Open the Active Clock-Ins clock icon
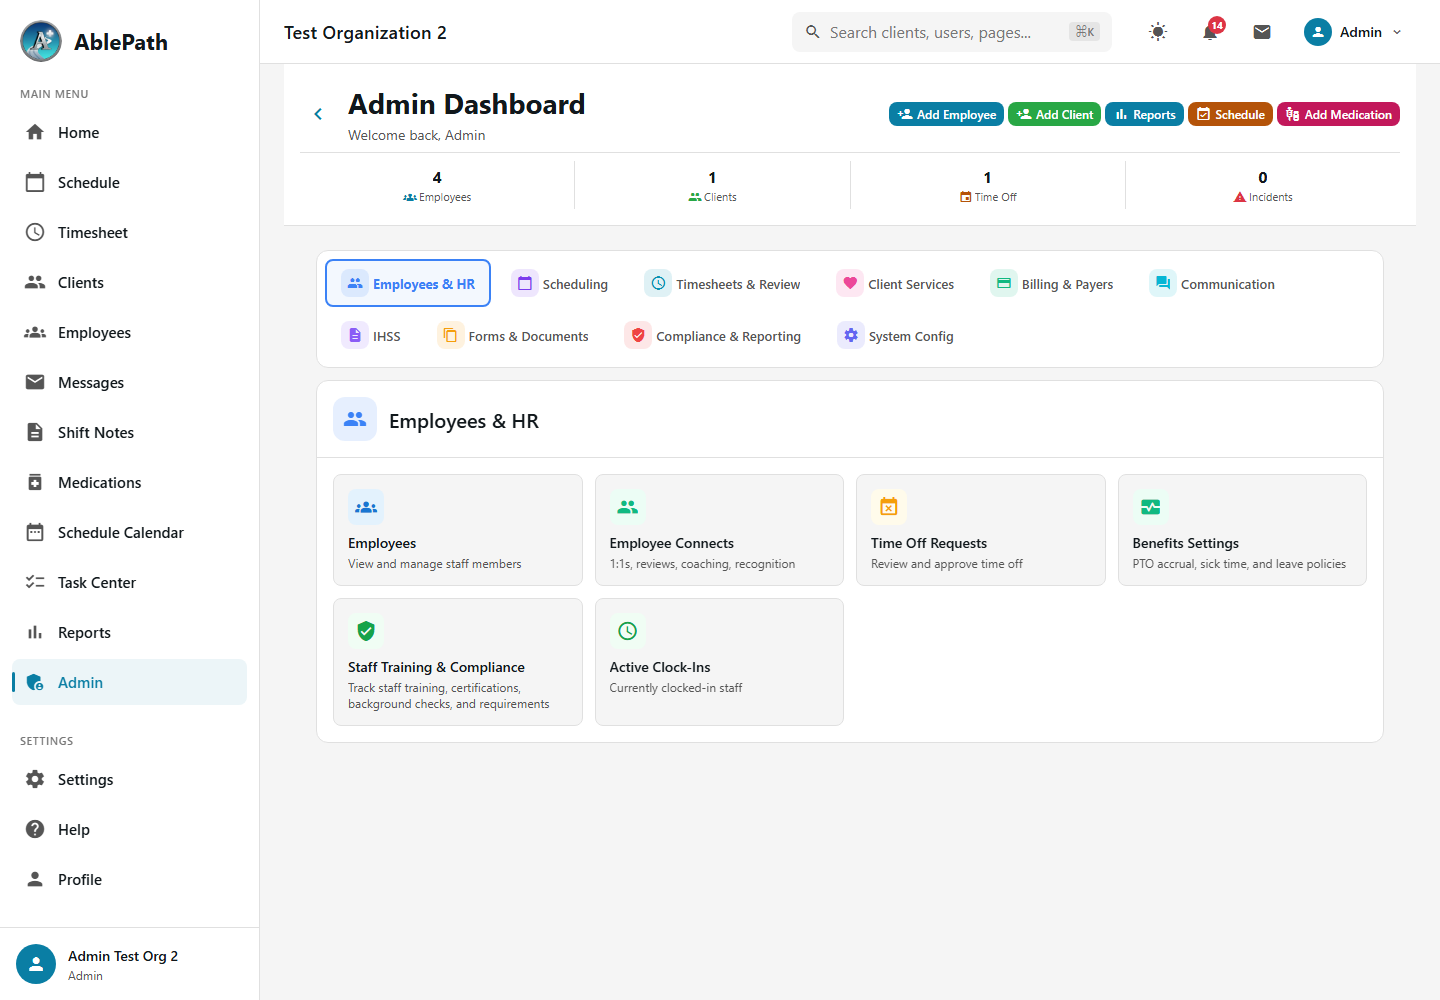The height and width of the screenshot is (1000, 1440). pos(628,631)
